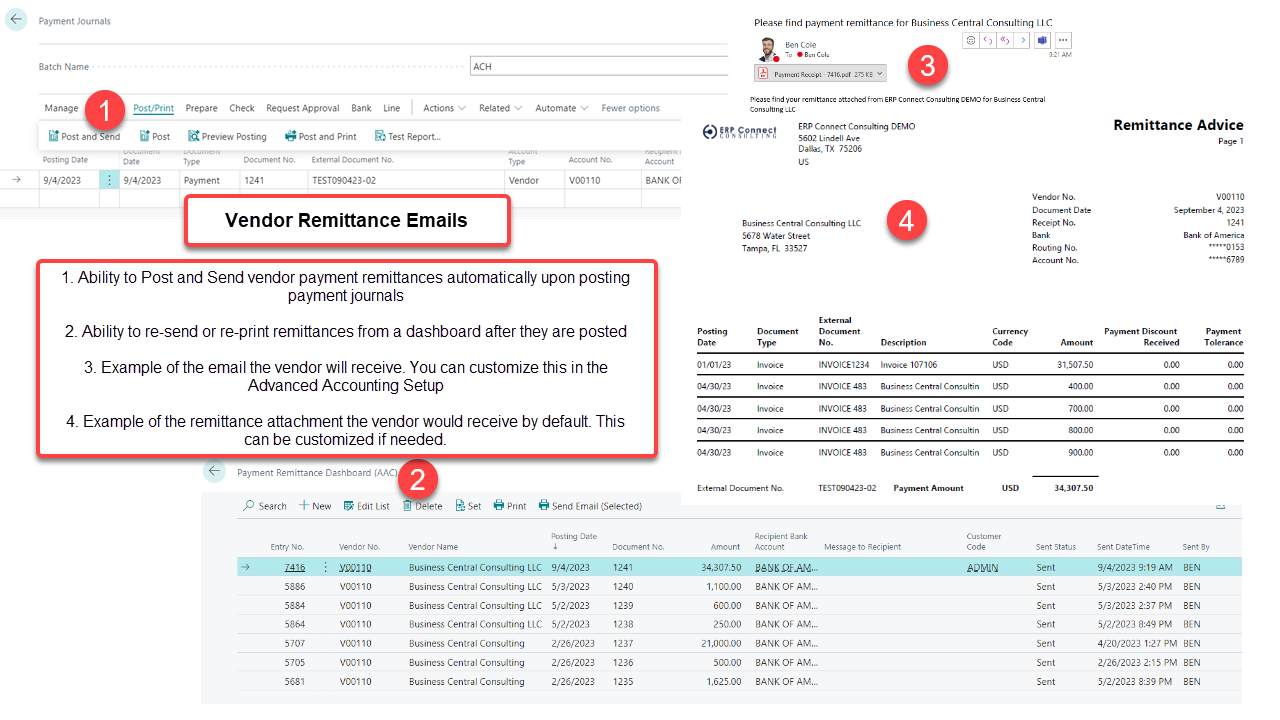Screen dimensions: 1280x720
Task: Delete the selected remittance entry
Action: (422, 506)
